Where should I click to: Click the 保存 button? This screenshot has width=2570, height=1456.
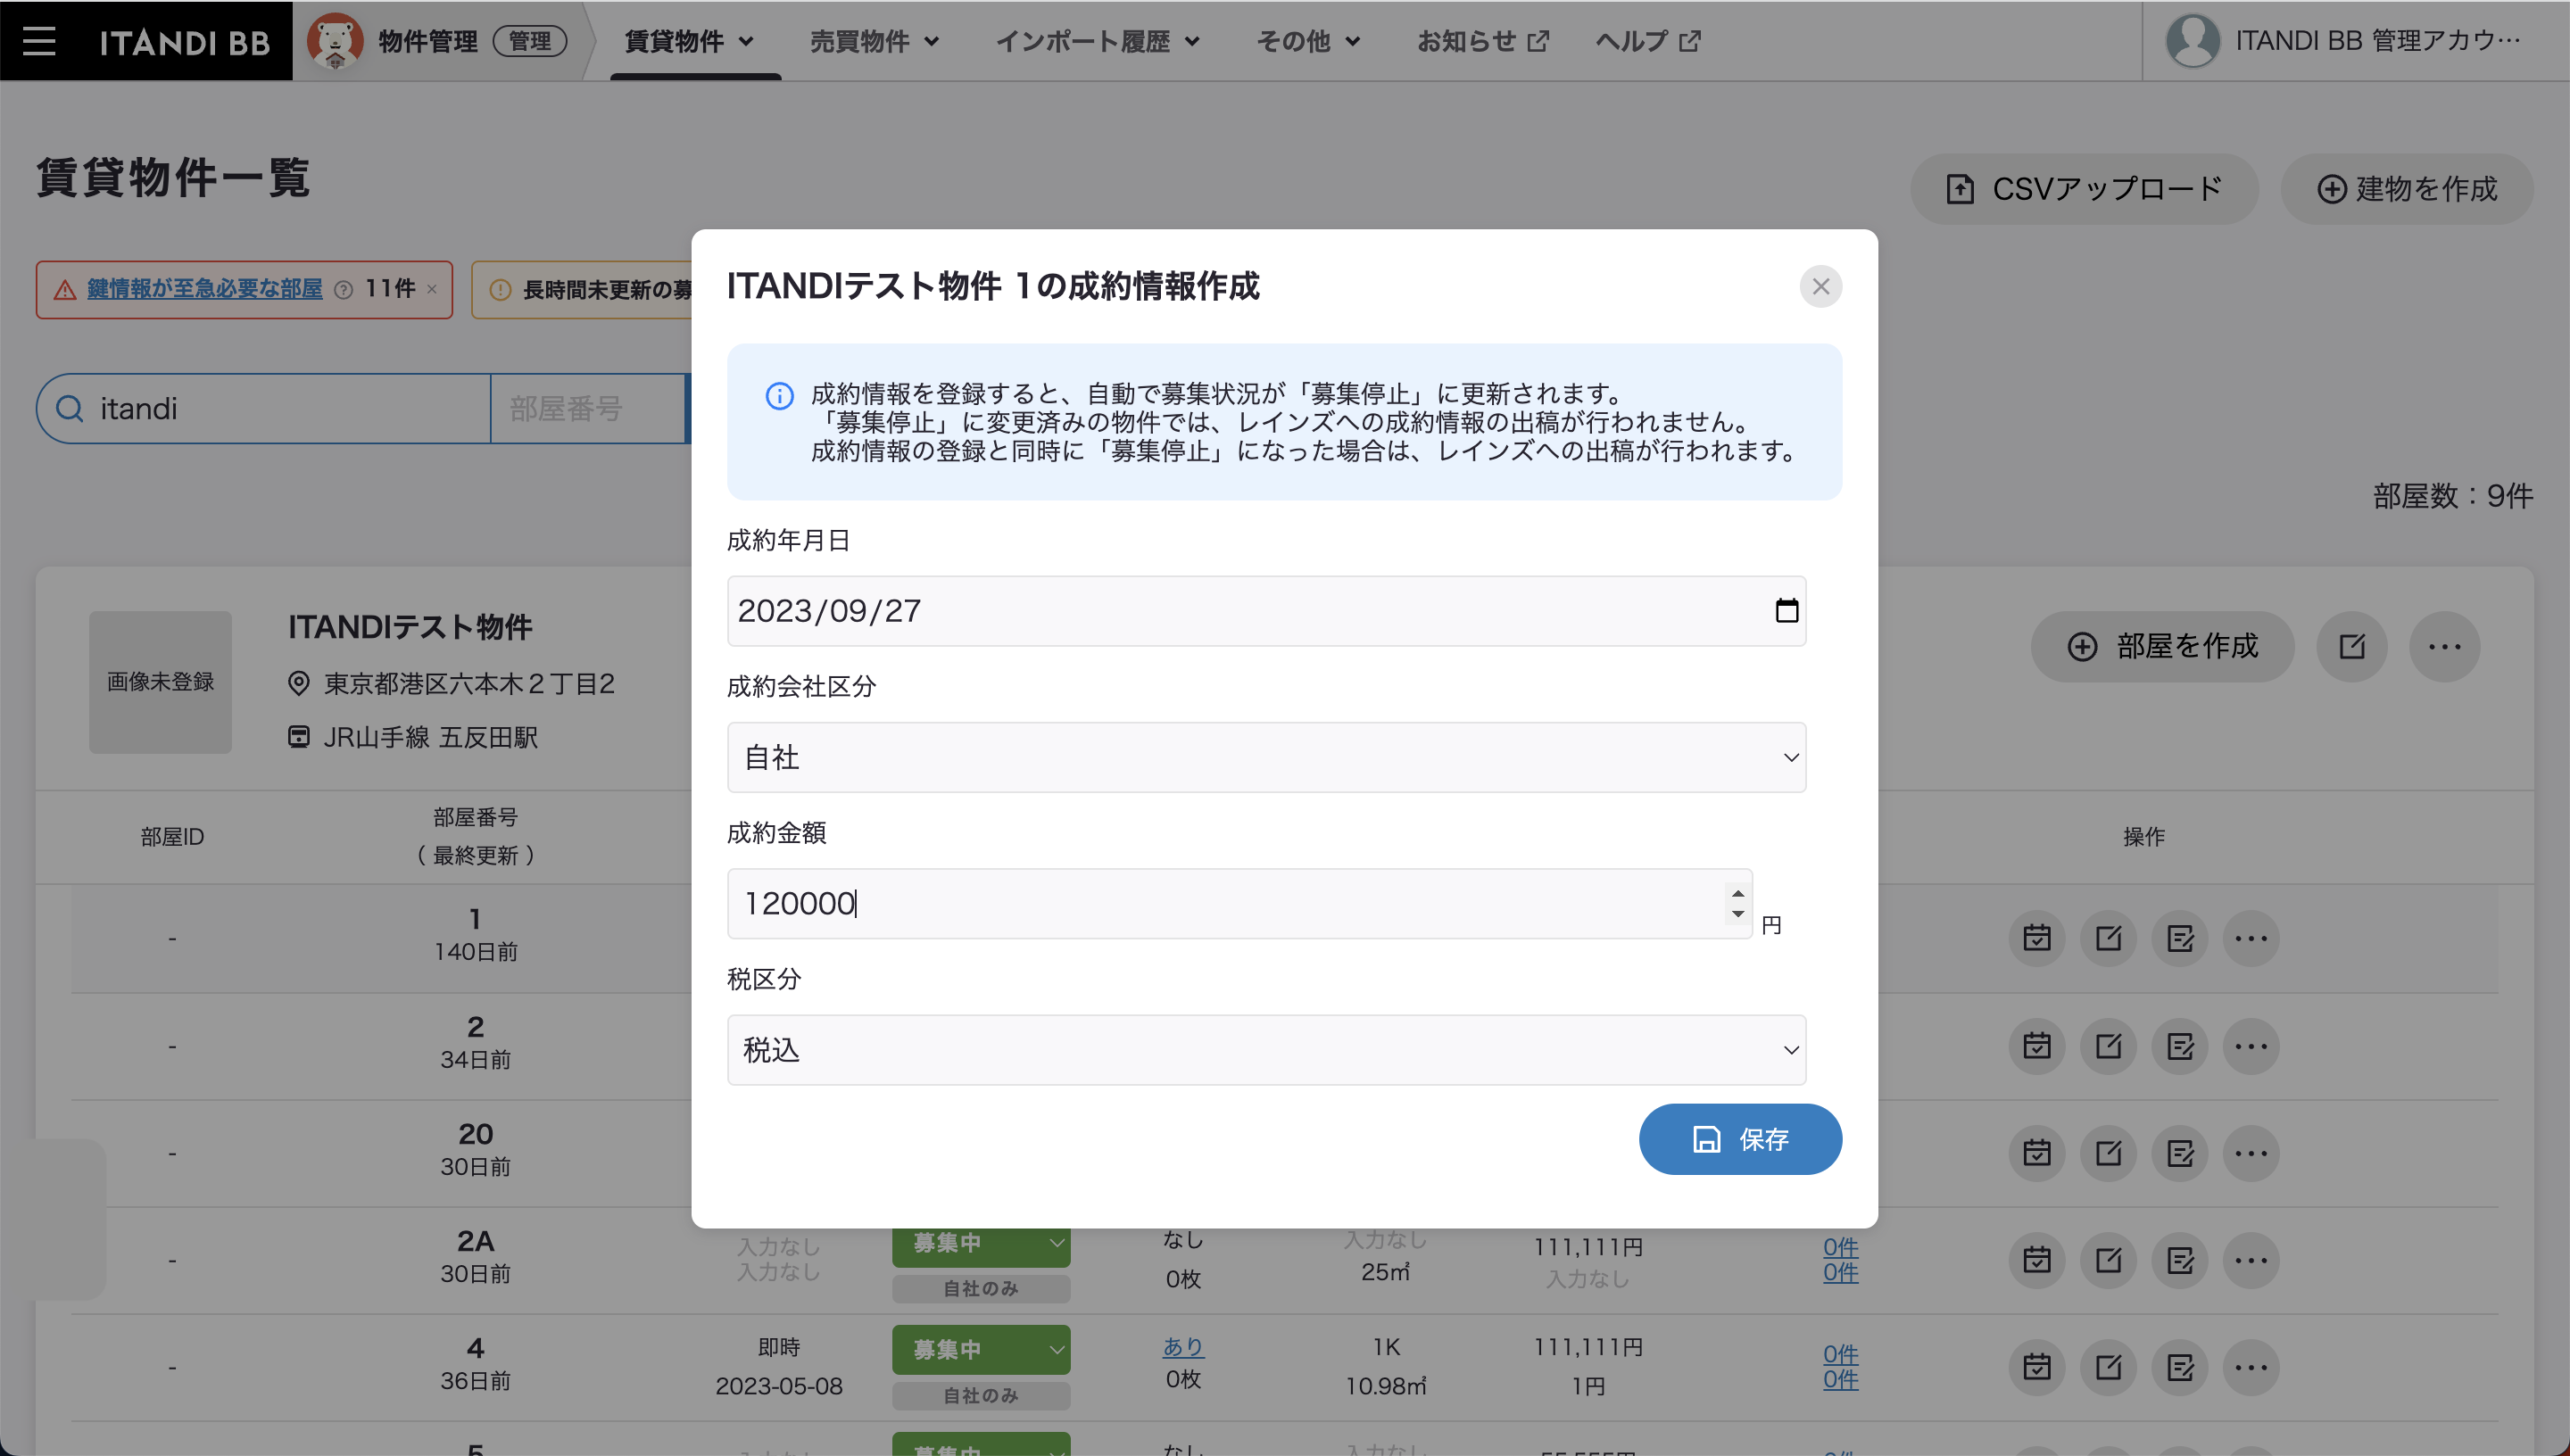tap(1740, 1139)
